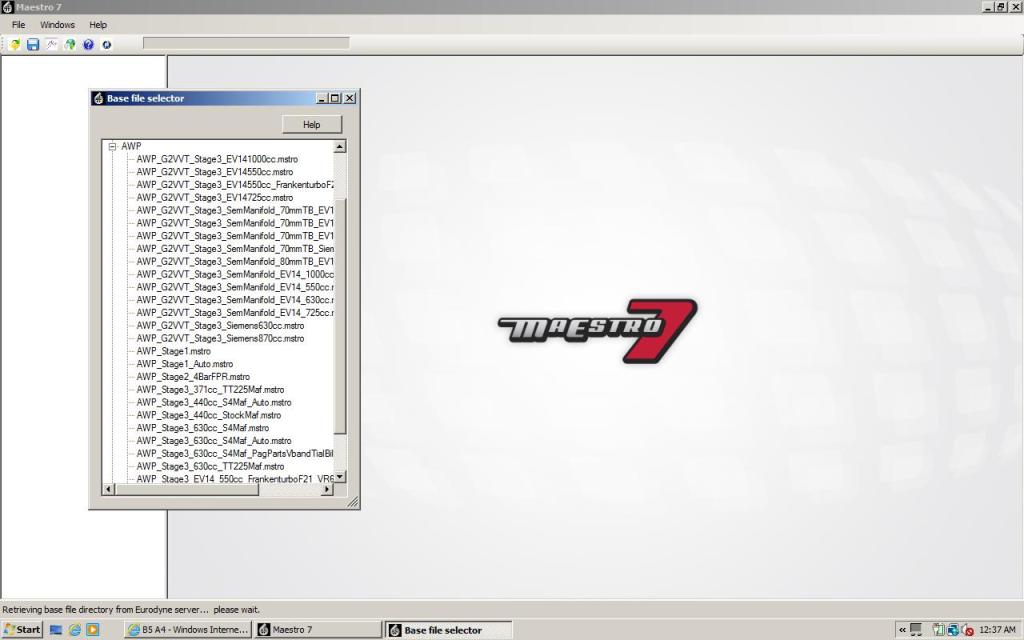Image resolution: width=1024 pixels, height=640 pixels.
Task: Click the network connection tray icon
Action: (x=953, y=630)
